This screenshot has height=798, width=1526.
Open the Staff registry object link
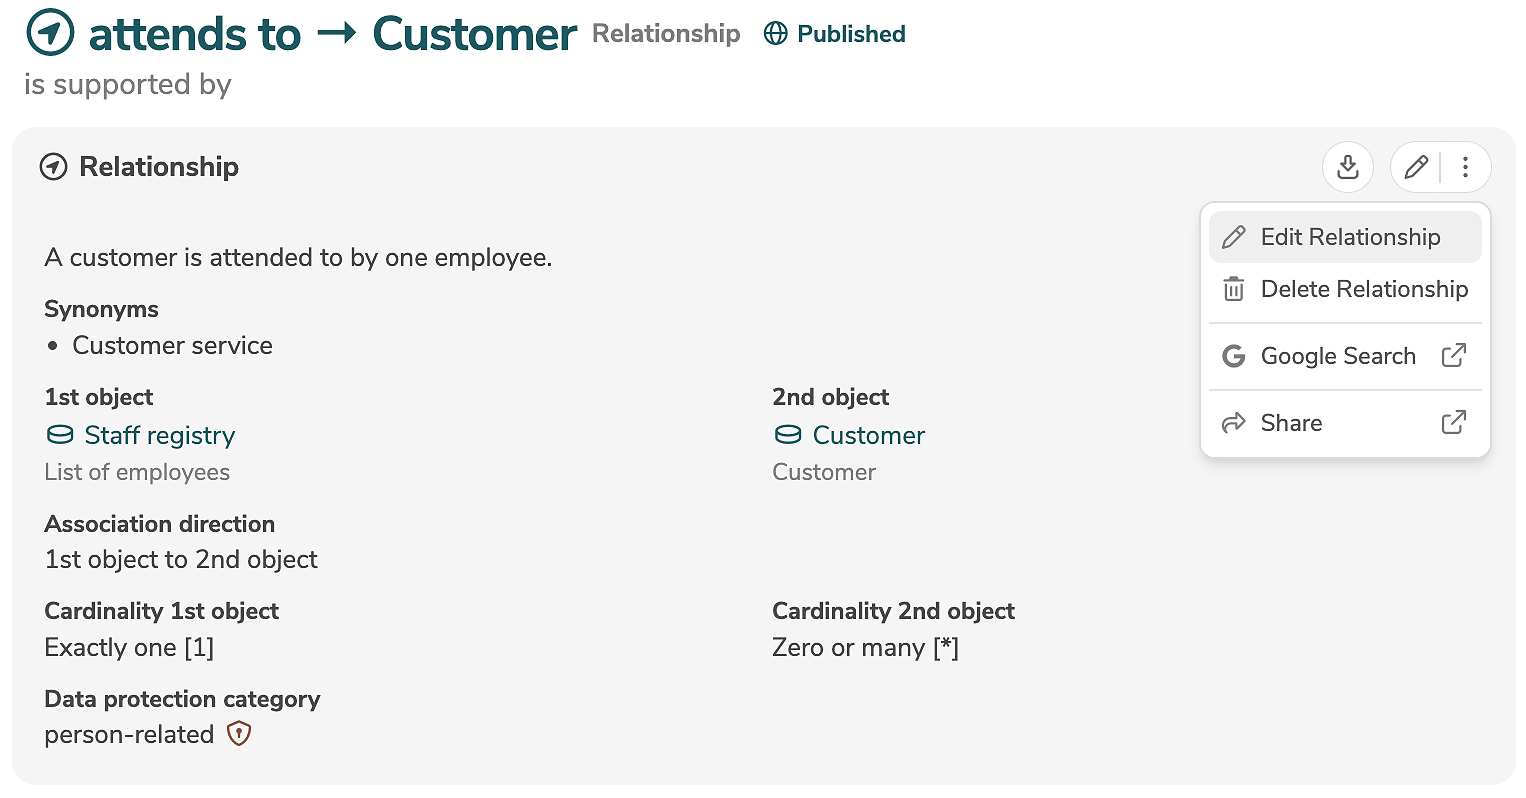tap(159, 435)
